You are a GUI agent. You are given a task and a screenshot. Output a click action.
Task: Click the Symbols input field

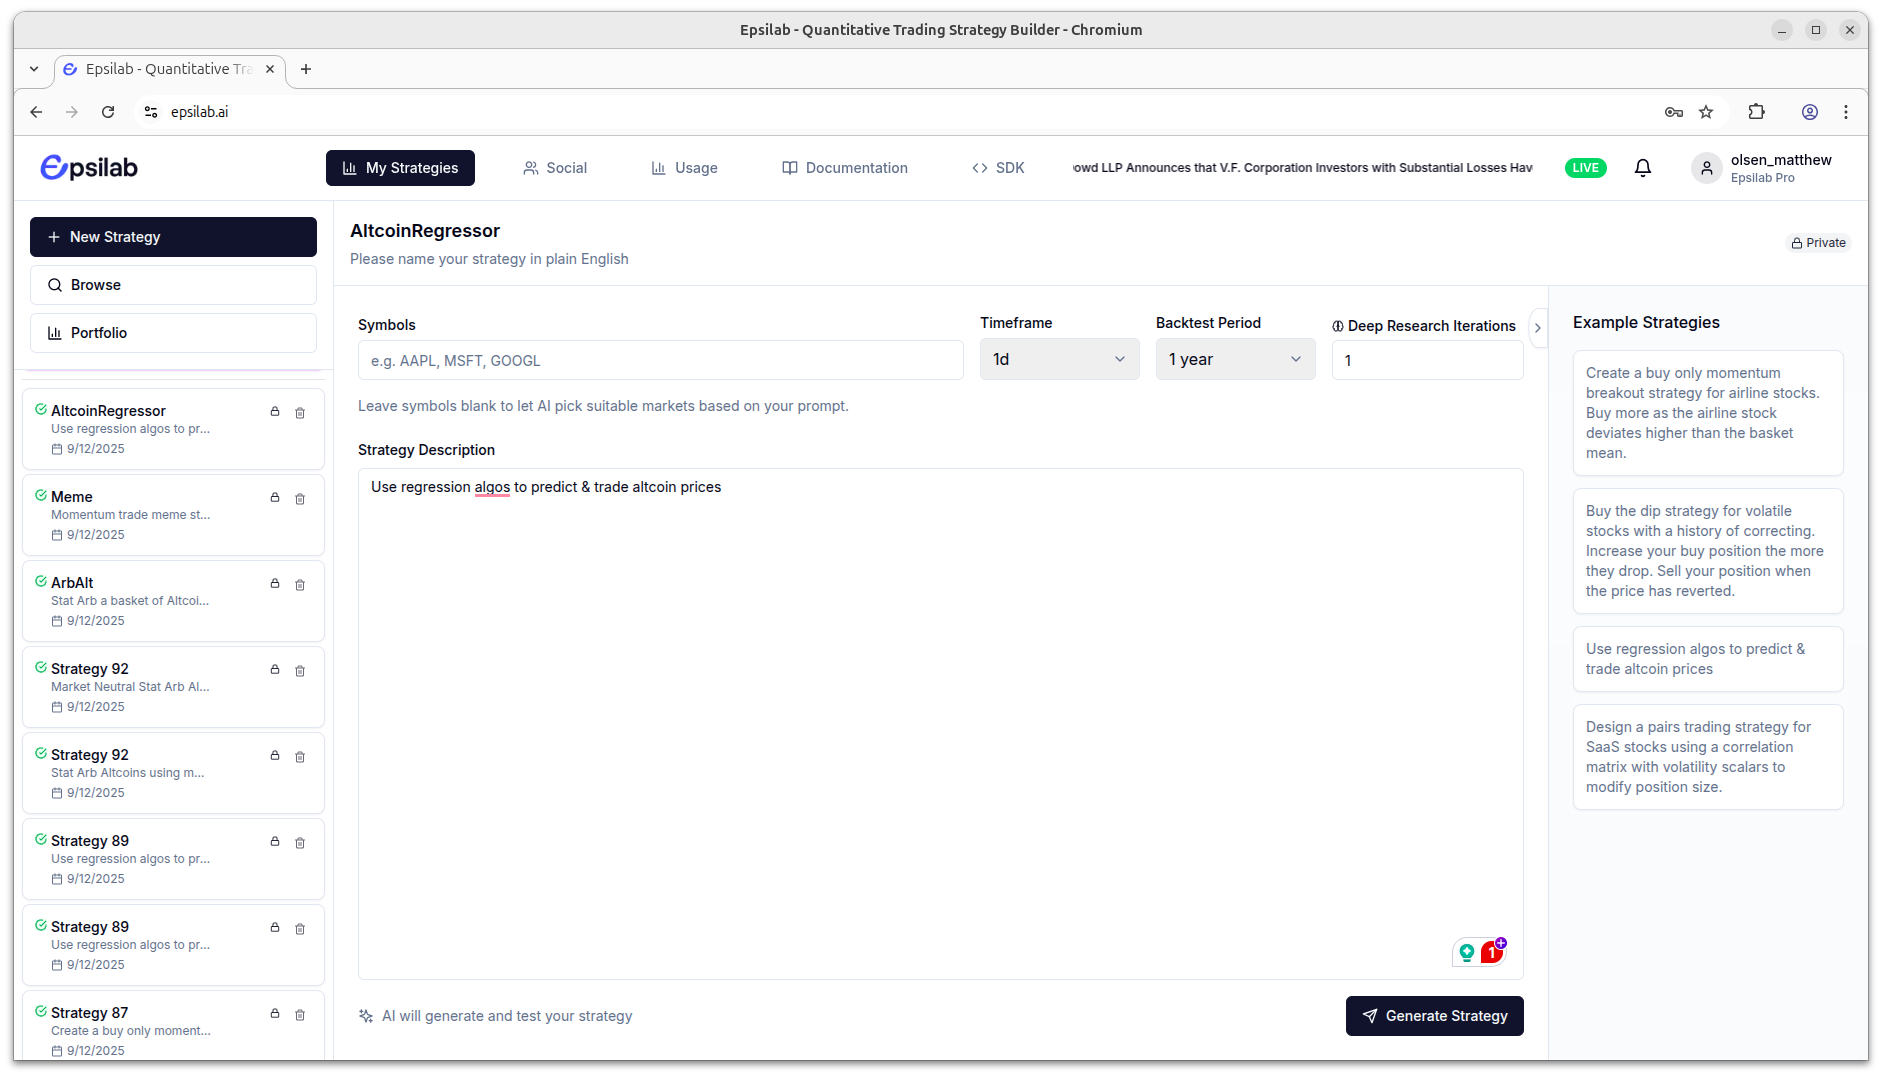pyautogui.click(x=660, y=361)
